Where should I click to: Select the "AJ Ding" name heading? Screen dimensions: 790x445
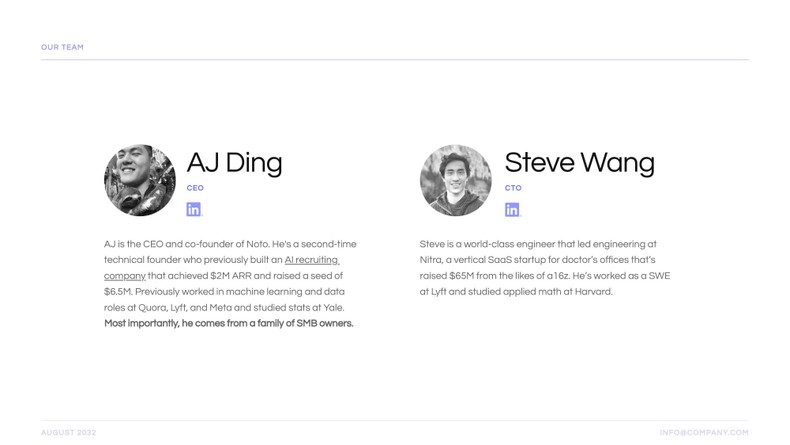coord(234,163)
